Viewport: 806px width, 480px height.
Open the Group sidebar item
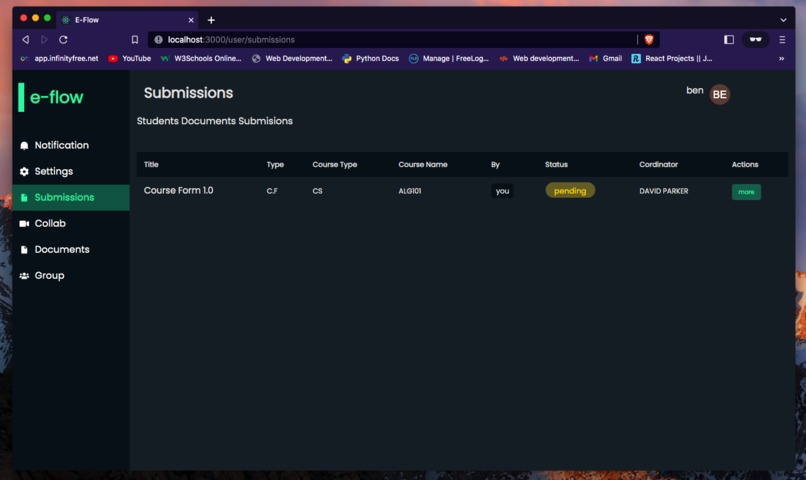tap(71, 276)
